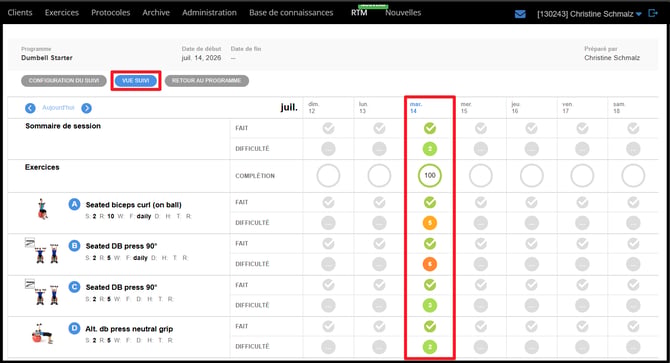Toggle session Fait check for Monday 13
Image resolution: width=670 pixels, height=363 pixels.
point(379,128)
